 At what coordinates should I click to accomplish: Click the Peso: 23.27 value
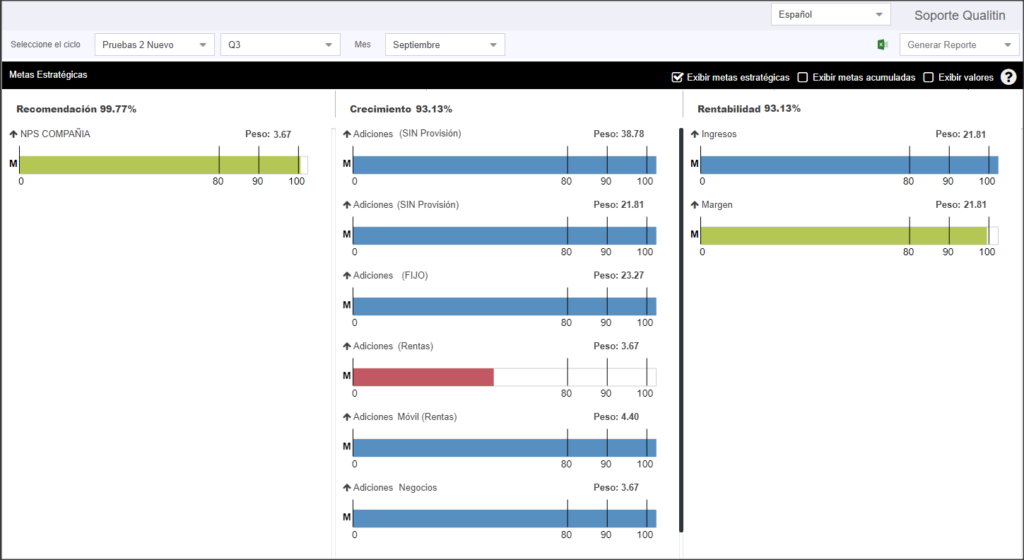pyautogui.click(x=618, y=275)
